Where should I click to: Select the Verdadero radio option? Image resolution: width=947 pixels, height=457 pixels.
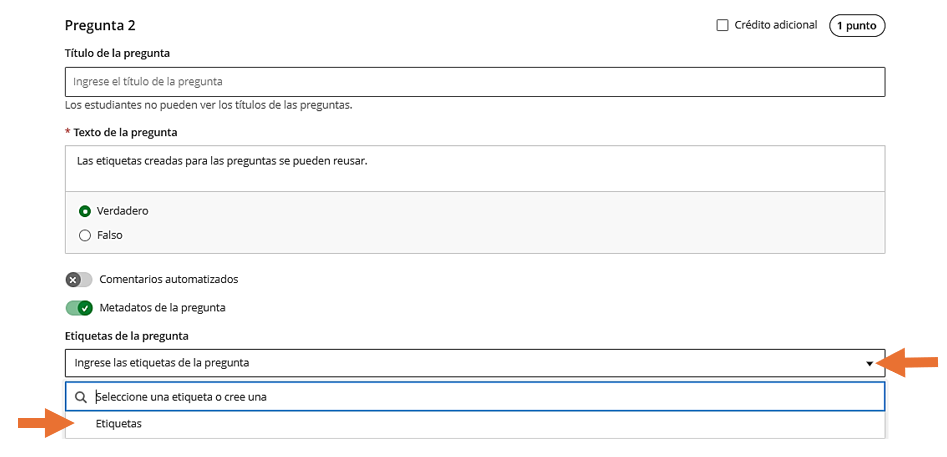coord(85,211)
